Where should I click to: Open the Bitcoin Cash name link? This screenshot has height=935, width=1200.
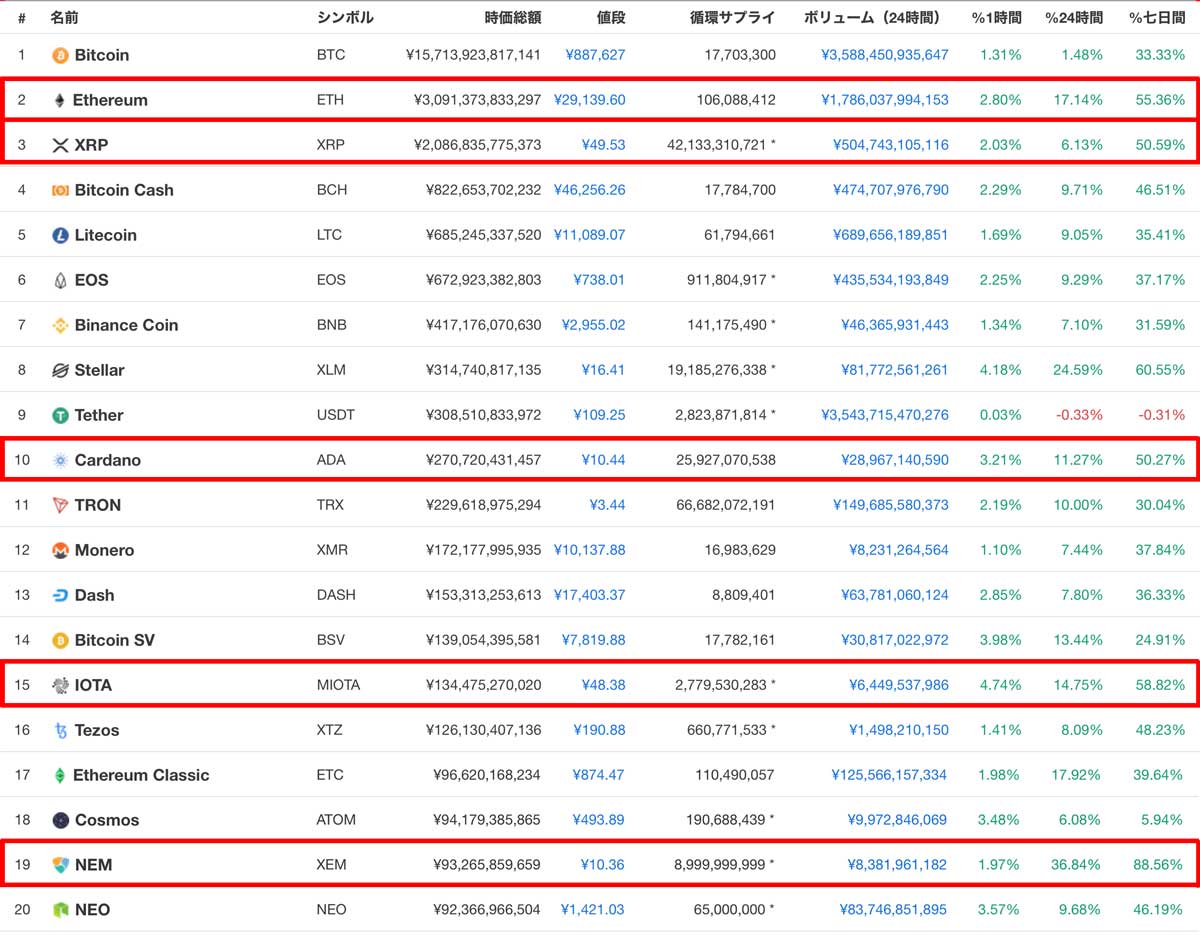[x=124, y=190]
